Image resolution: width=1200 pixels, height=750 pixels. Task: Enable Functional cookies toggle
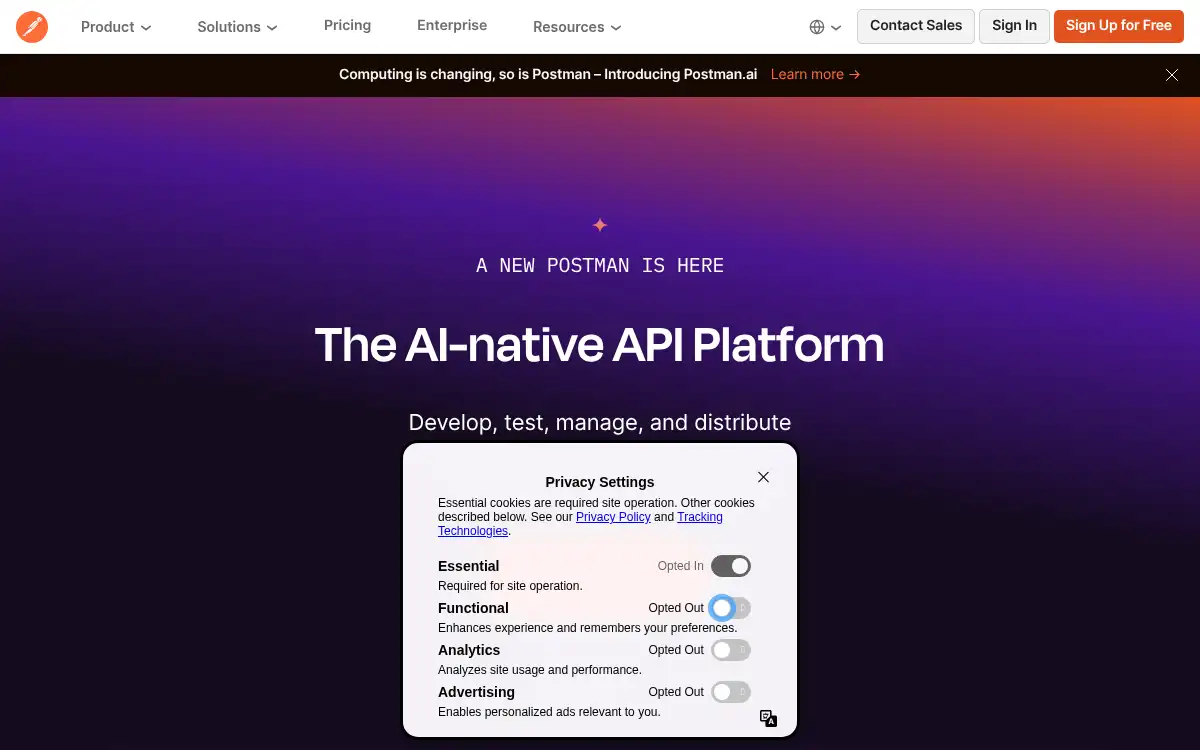[x=731, y=608]
